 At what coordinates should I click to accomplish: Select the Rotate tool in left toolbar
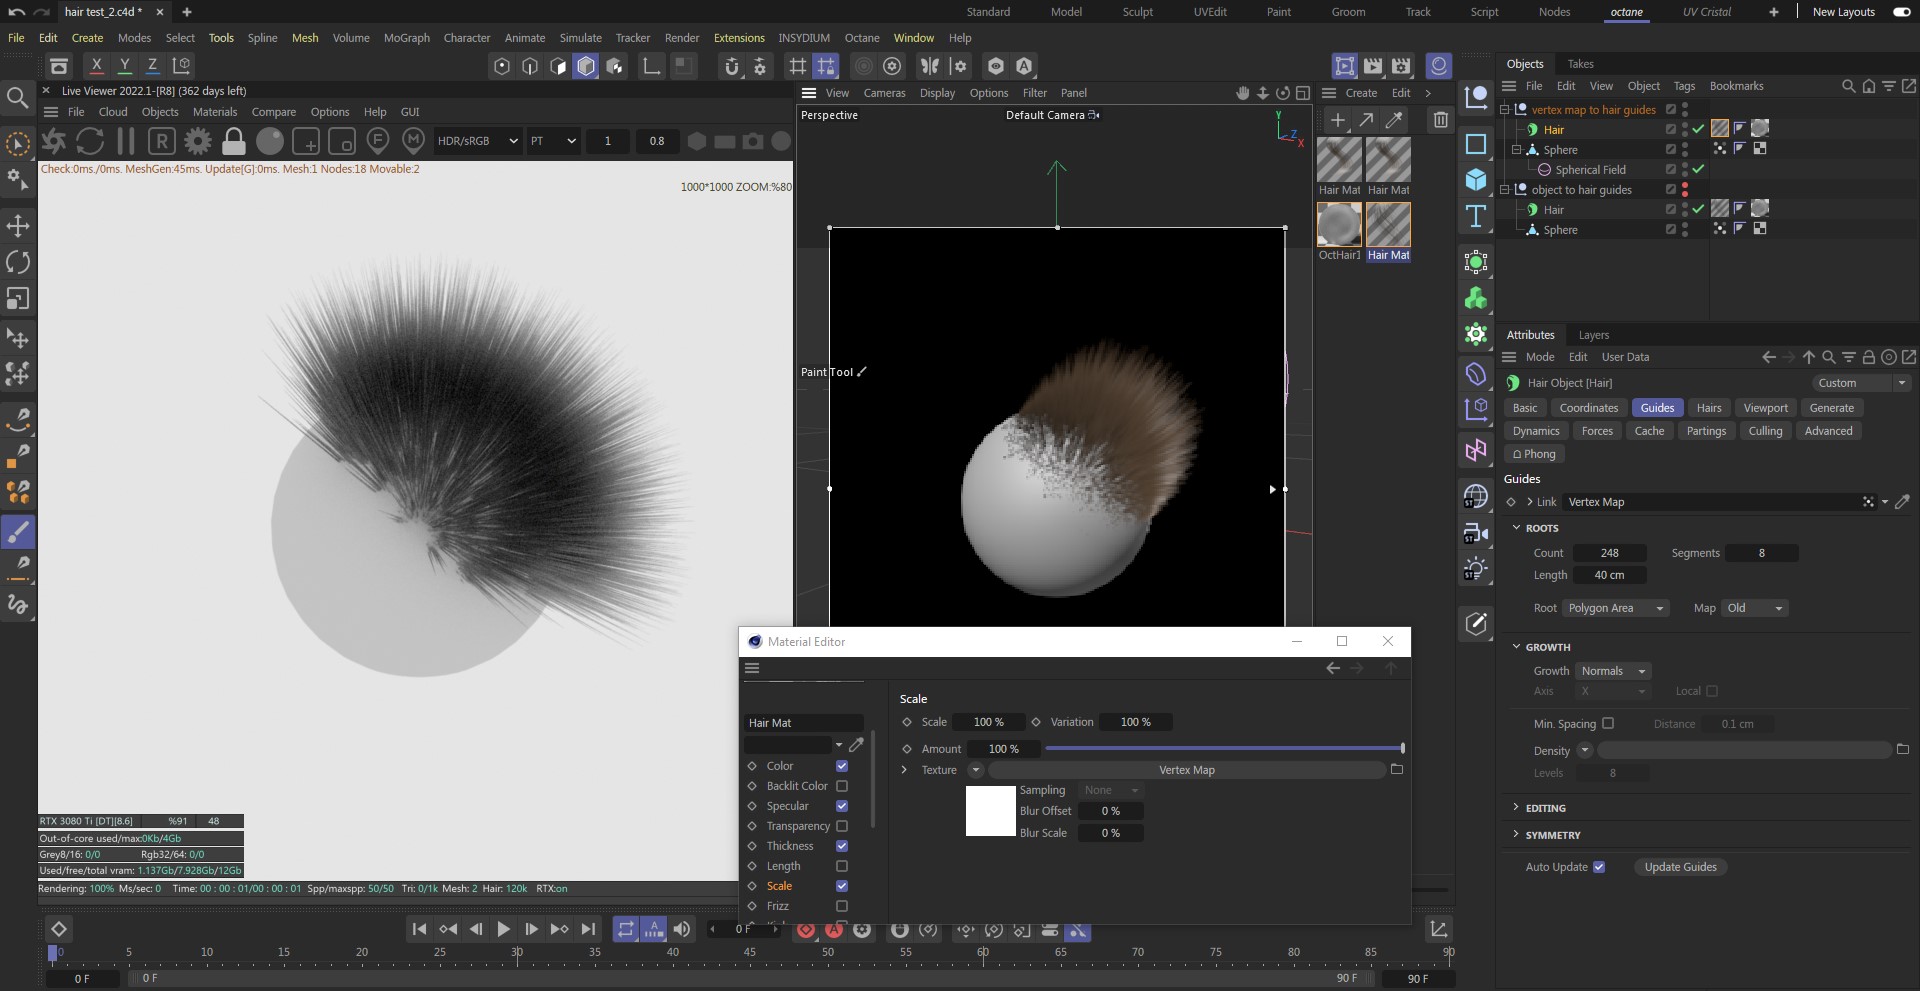(18, 262)
